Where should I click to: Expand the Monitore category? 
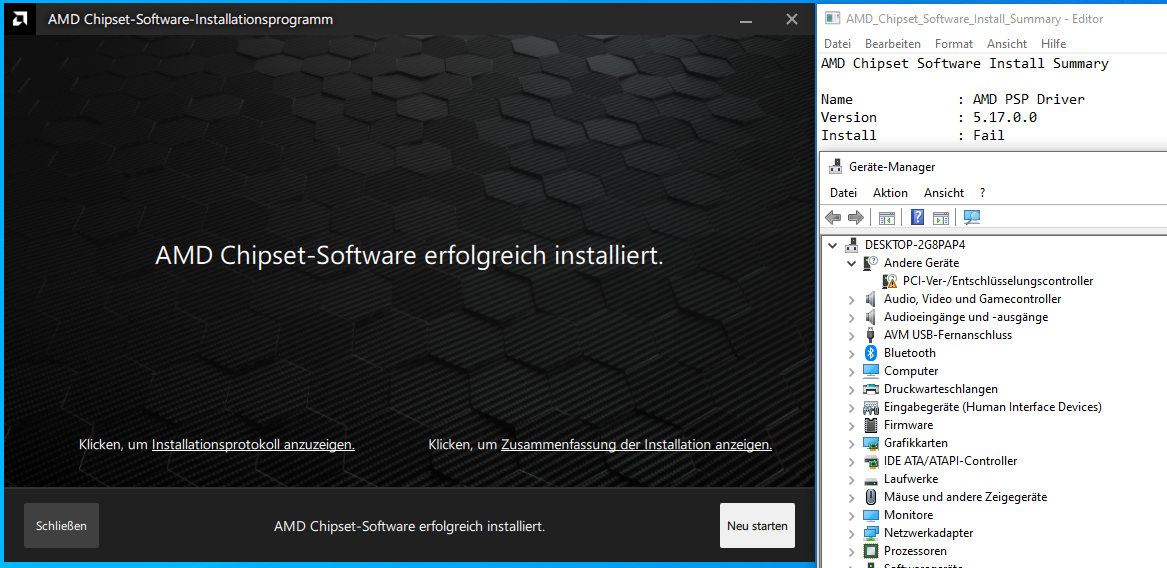tap(851, 515)
